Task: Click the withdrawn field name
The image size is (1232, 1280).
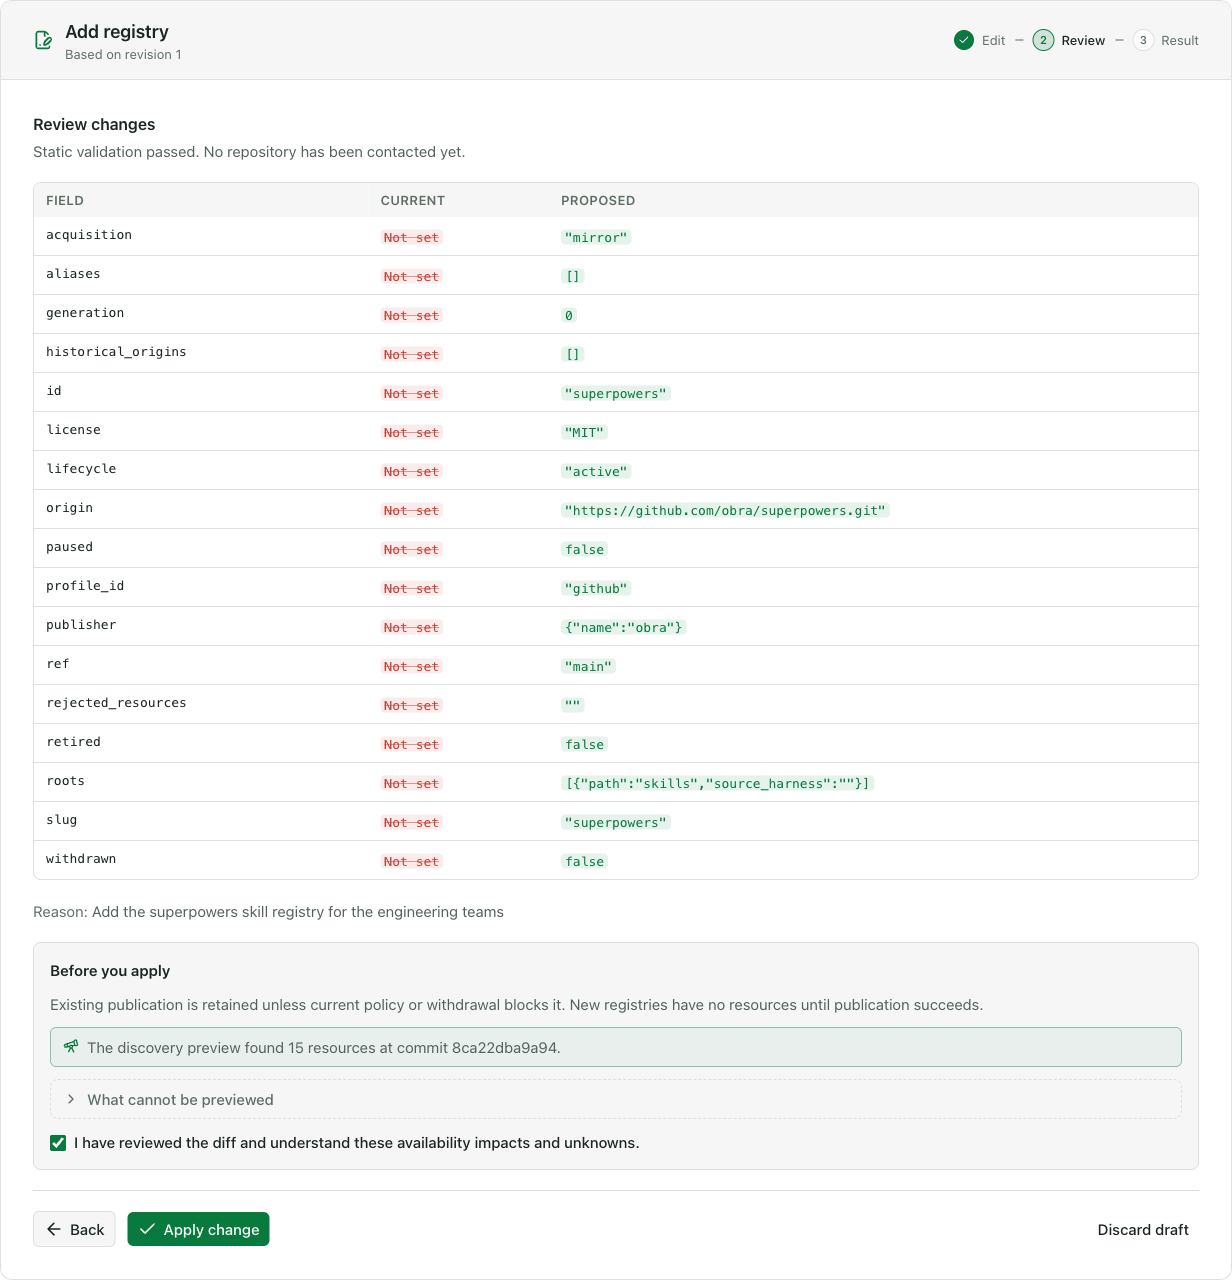Action: pyautogui.click(x=81, y=859)
